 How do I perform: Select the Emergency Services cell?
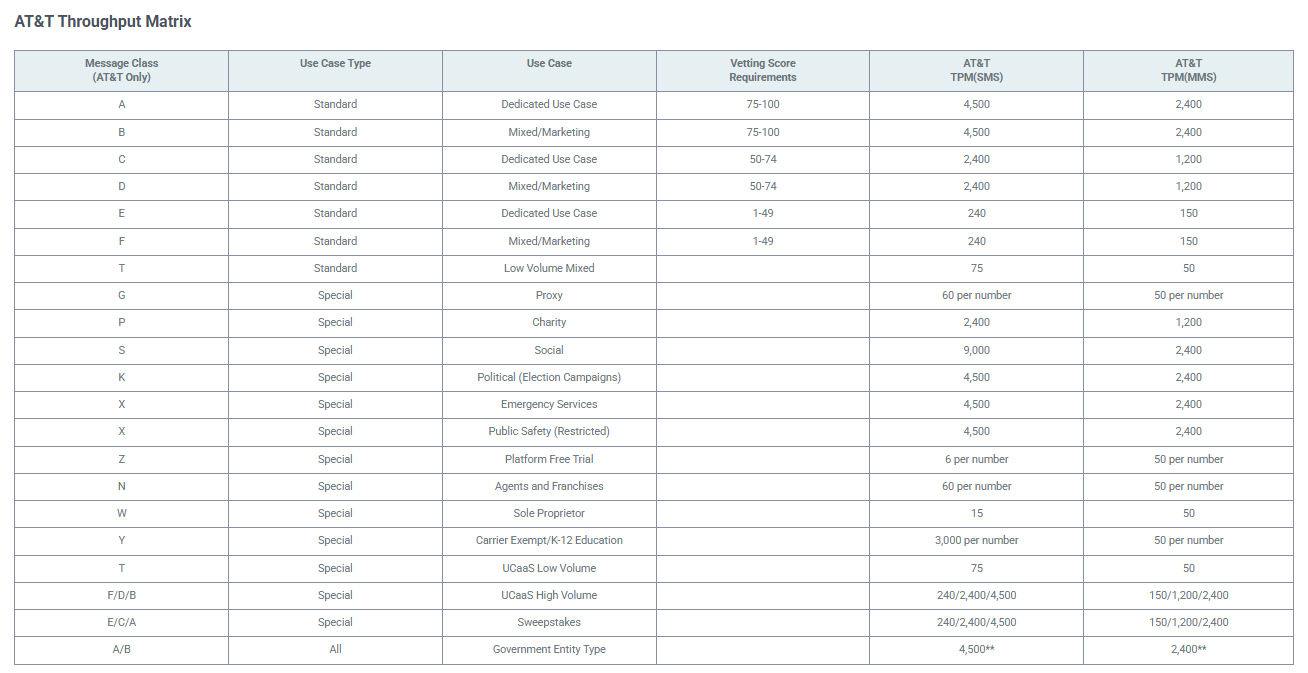pos(549,404)
